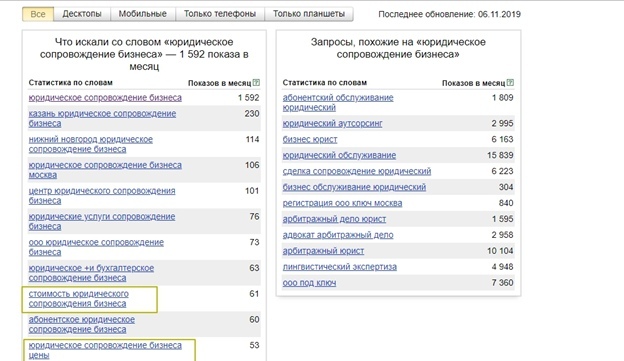Click help icon beside left «Показов в месяц»

(256, 83)
